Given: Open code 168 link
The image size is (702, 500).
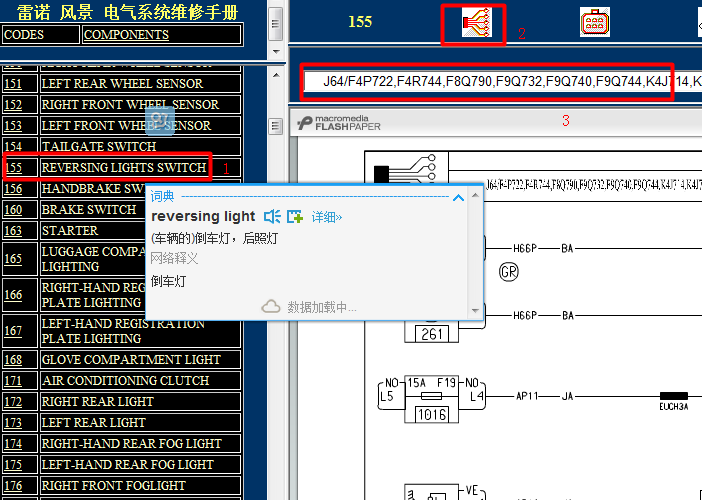Looking at the screenshot, I should click(13, 360).
